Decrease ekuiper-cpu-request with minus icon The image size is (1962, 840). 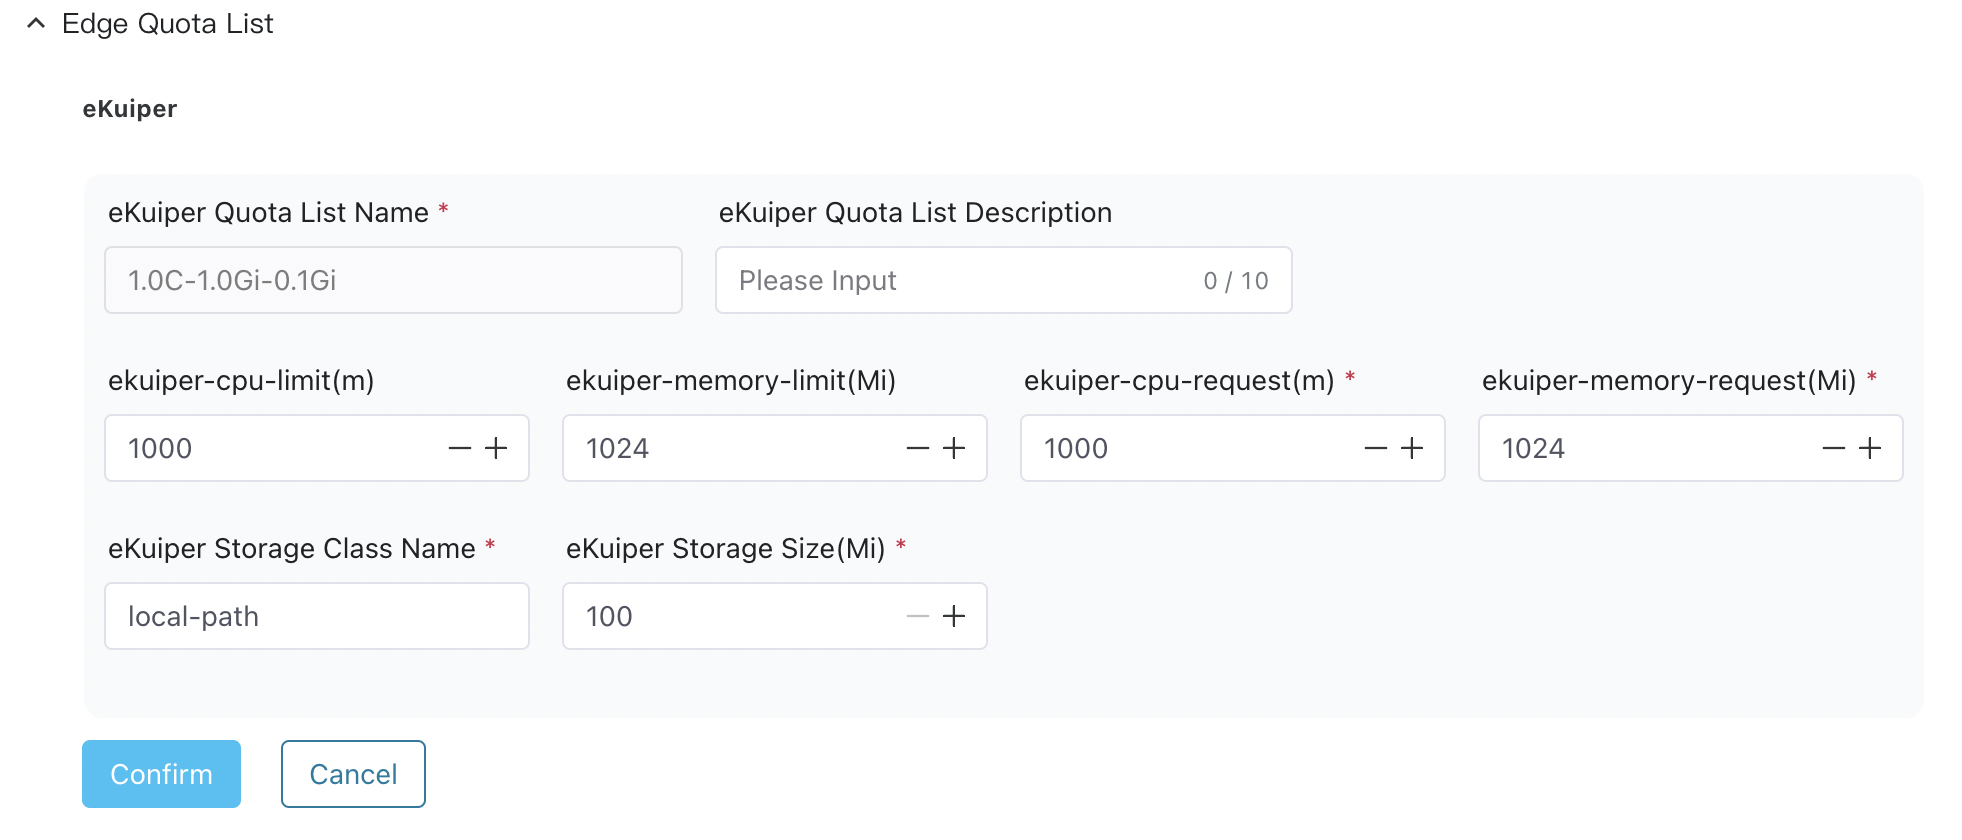tap(1375, 449)
